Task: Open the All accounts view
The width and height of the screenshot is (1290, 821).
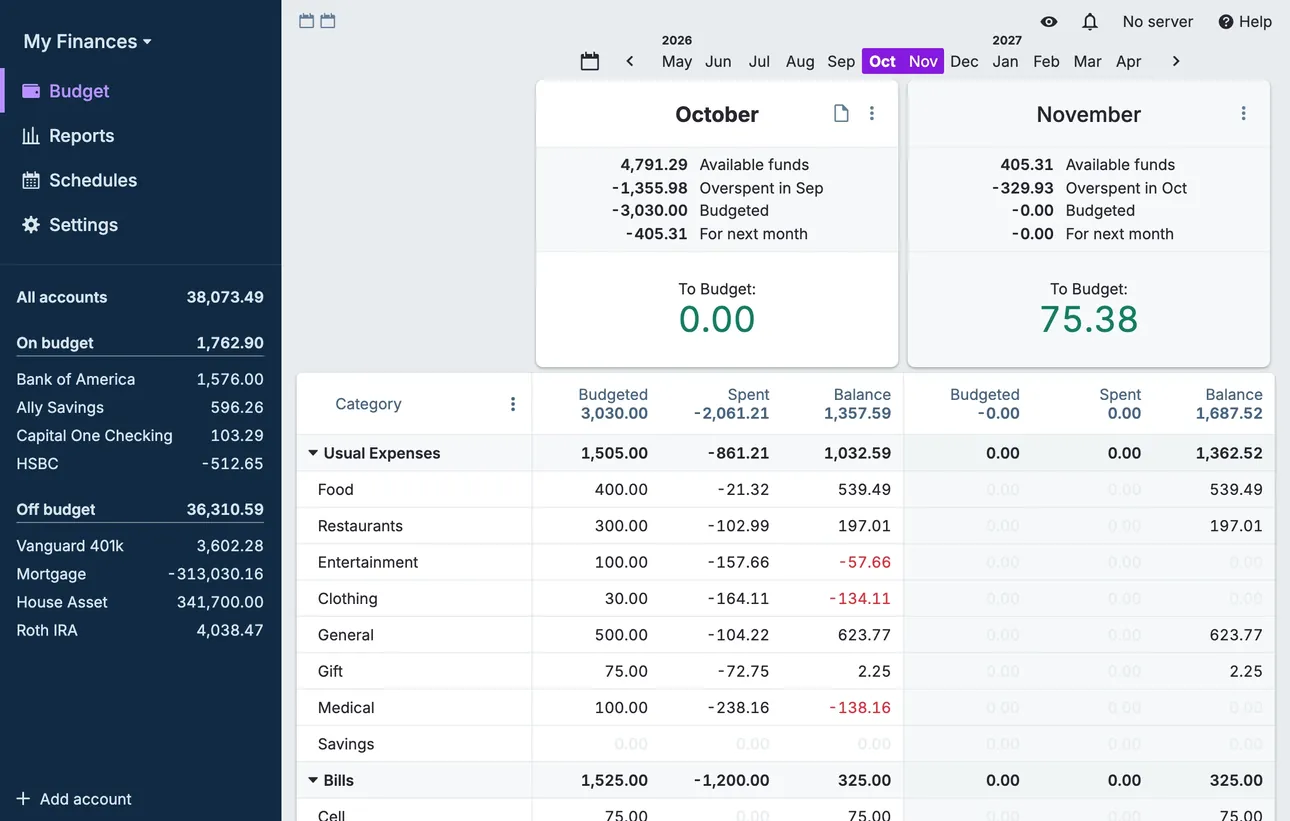Action: click(140, 297)
